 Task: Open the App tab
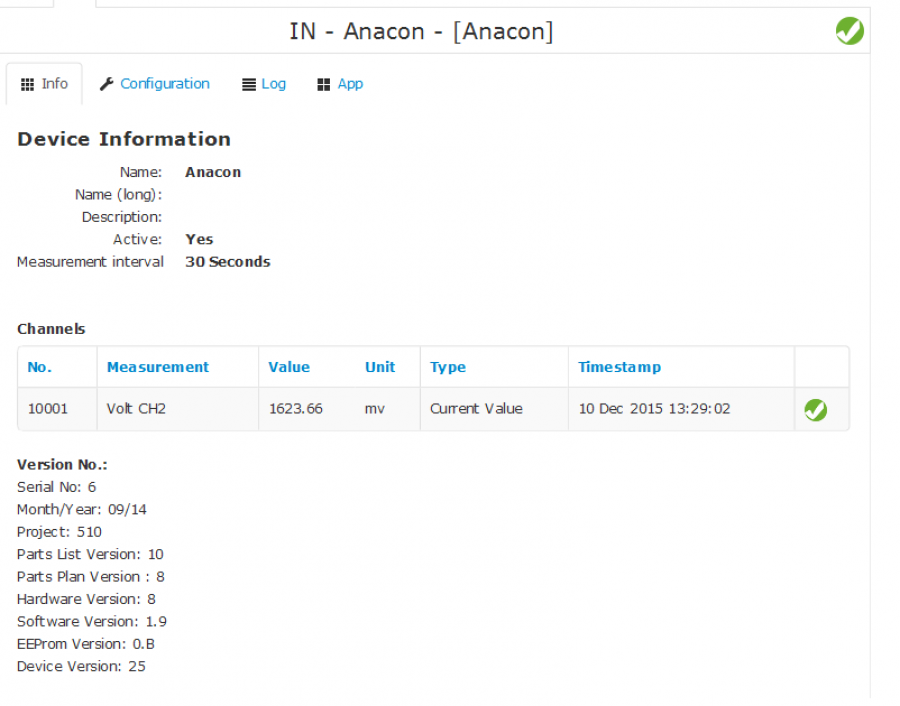click(350, 84)
